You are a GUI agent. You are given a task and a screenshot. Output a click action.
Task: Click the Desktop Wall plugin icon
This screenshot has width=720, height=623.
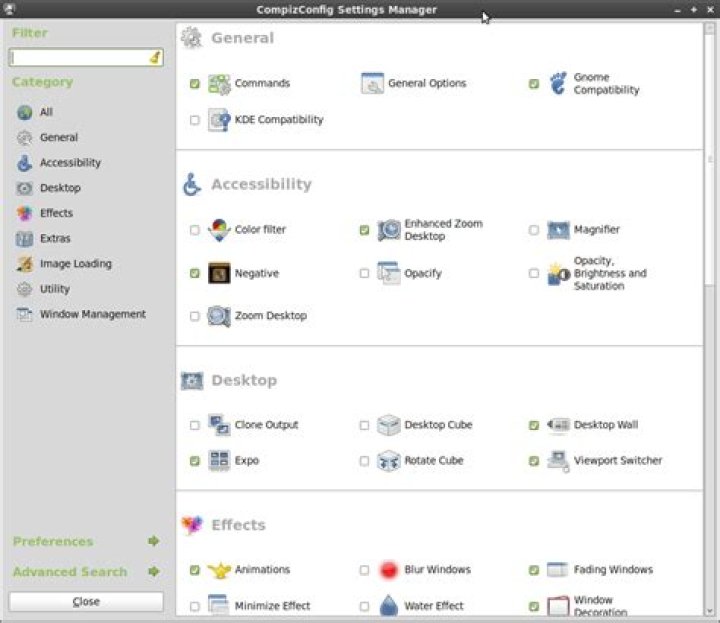coord(558,425)
